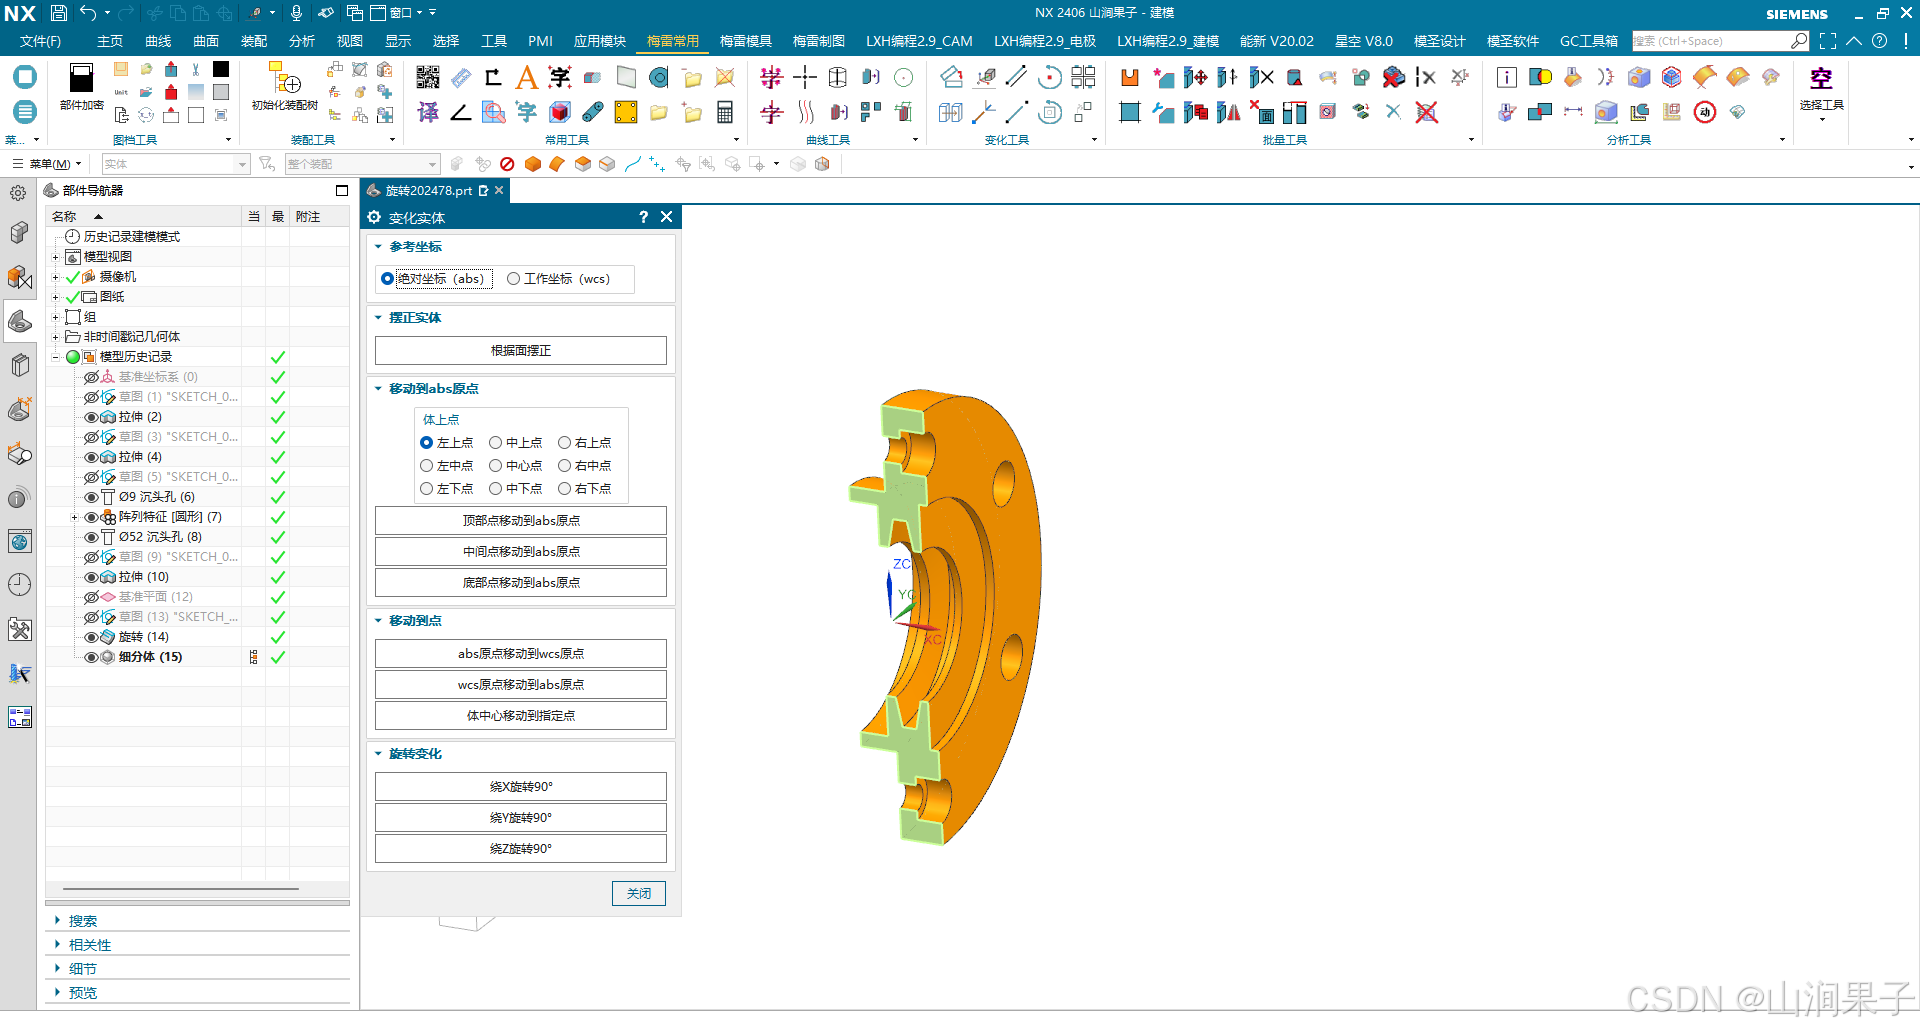1920x1031 pixels.
Task: Select 绝对坐标 (abs) radio button
Action: pyautogui.click(x=387, y=279)
